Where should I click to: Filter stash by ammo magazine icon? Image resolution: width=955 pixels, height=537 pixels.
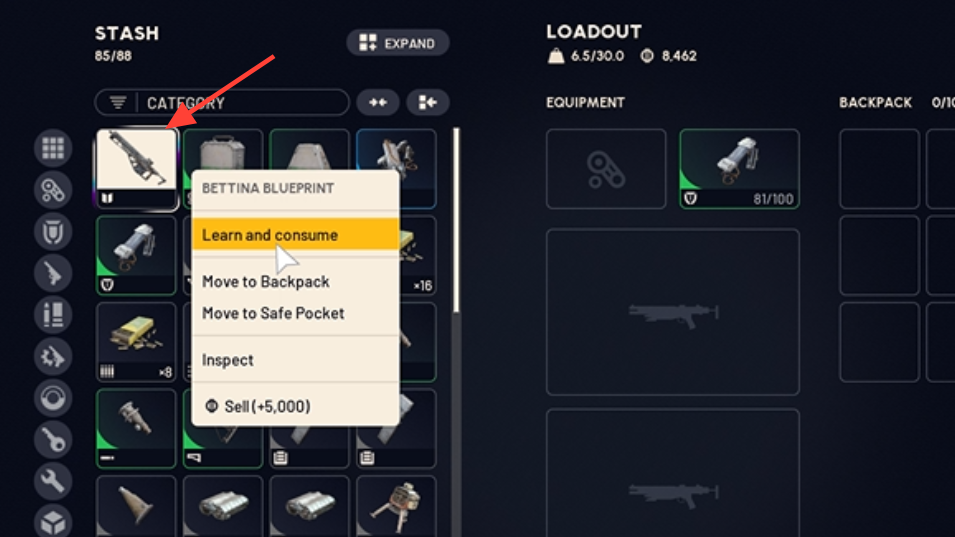[53, 315]
